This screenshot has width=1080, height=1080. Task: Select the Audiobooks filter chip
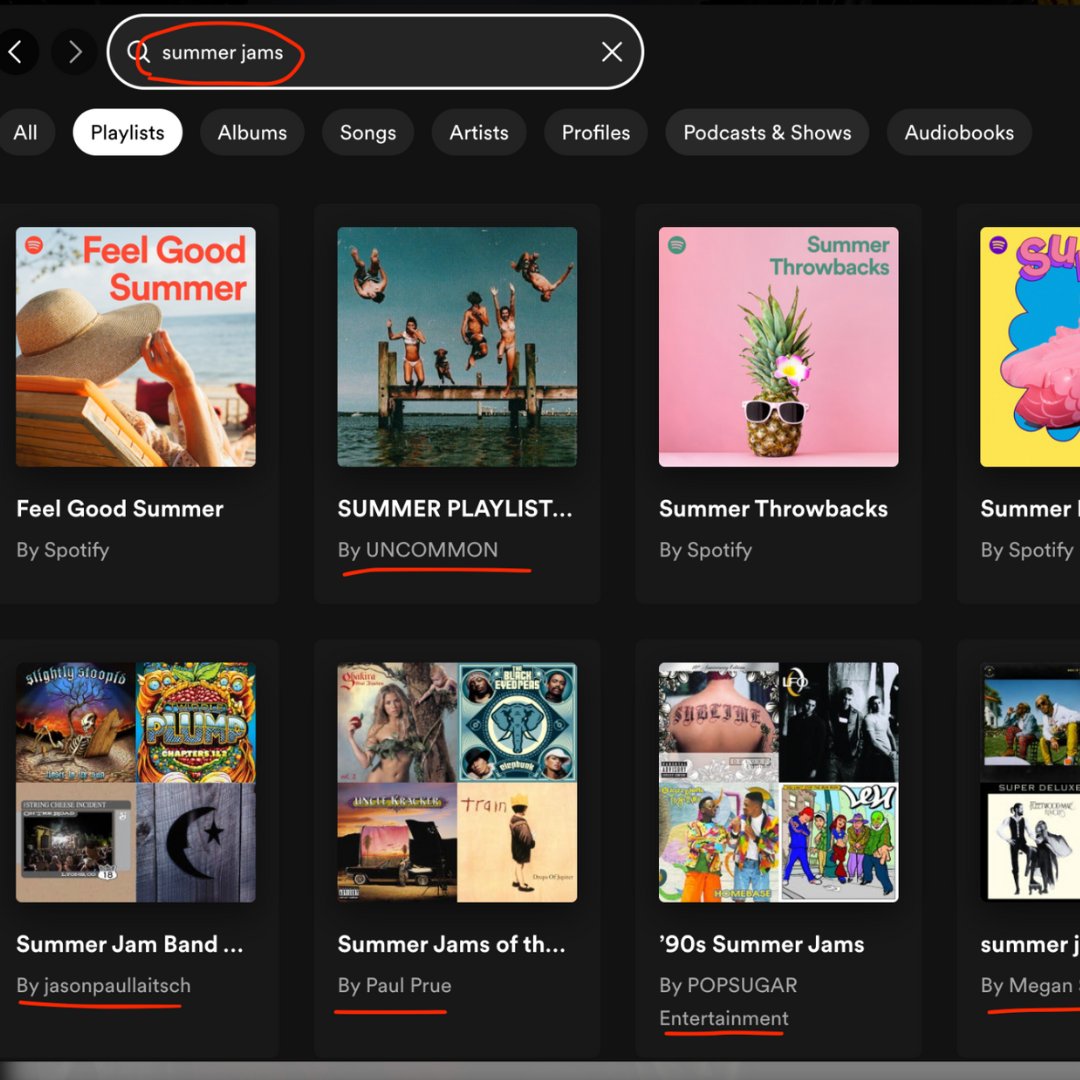point(959,131)
